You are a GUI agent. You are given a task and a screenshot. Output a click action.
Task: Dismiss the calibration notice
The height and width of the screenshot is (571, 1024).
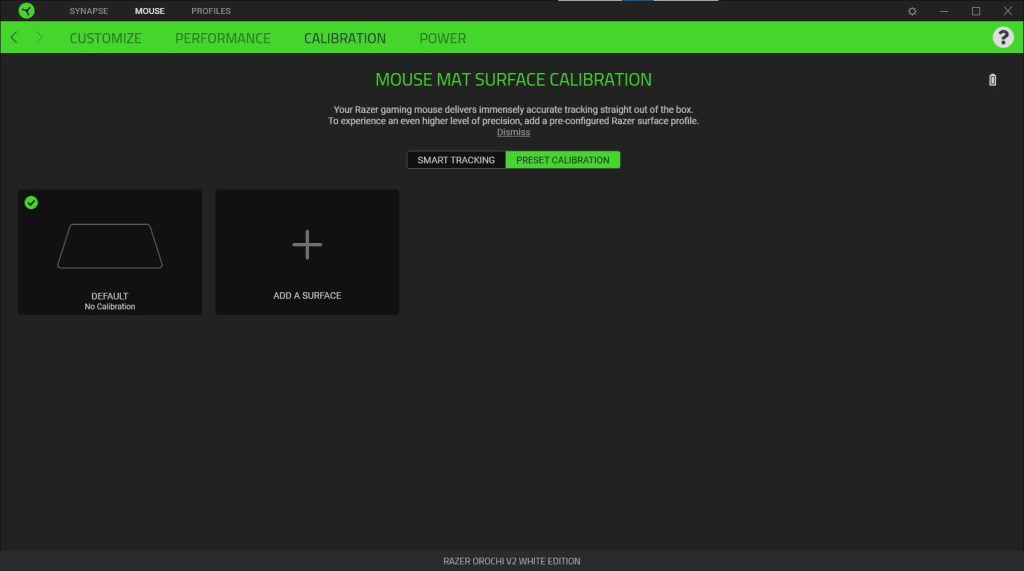click(513, 132)
